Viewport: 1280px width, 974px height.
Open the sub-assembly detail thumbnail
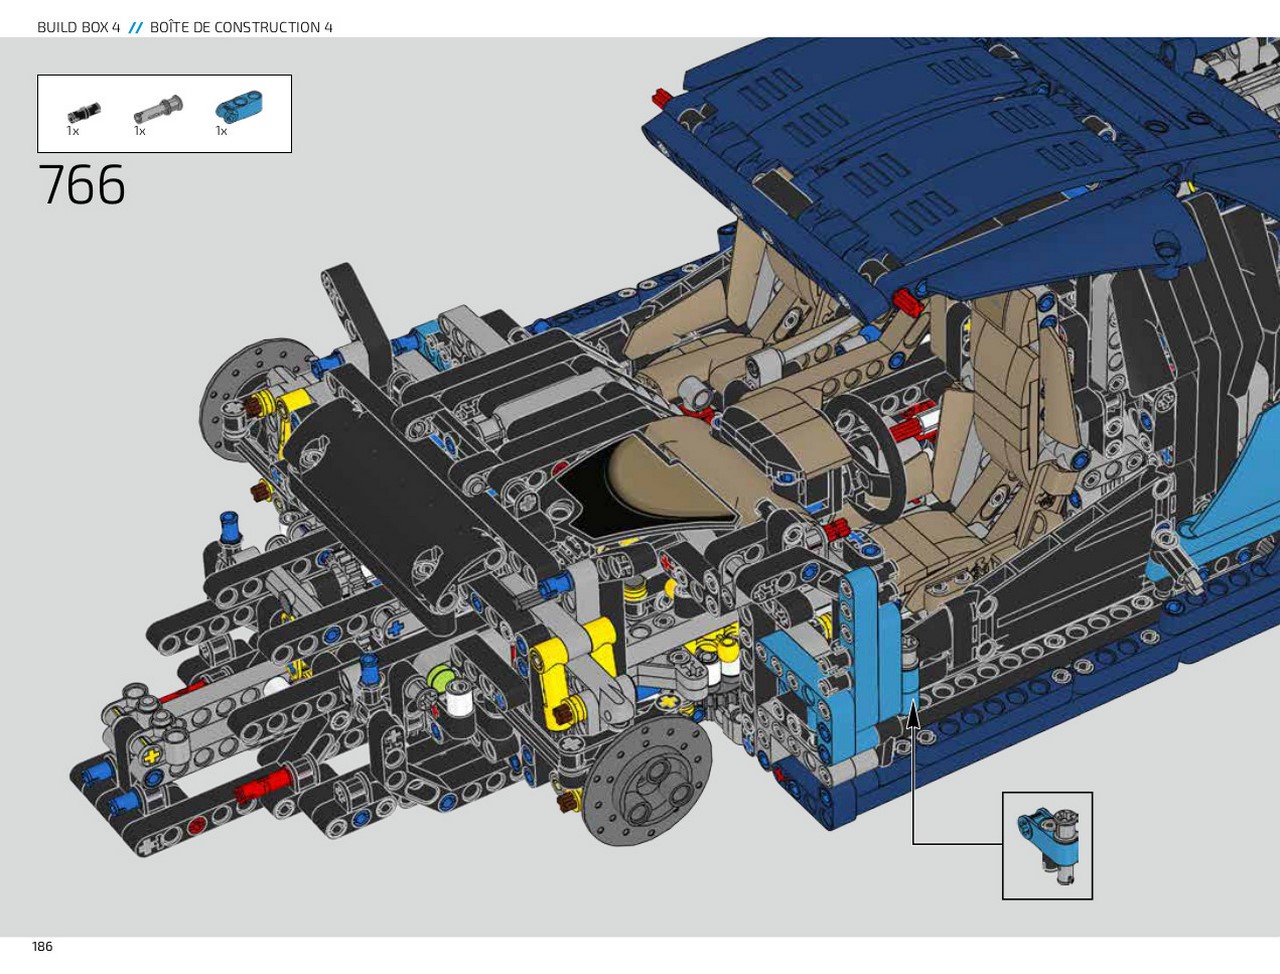pyautogui.click(x=1047, y=846)
